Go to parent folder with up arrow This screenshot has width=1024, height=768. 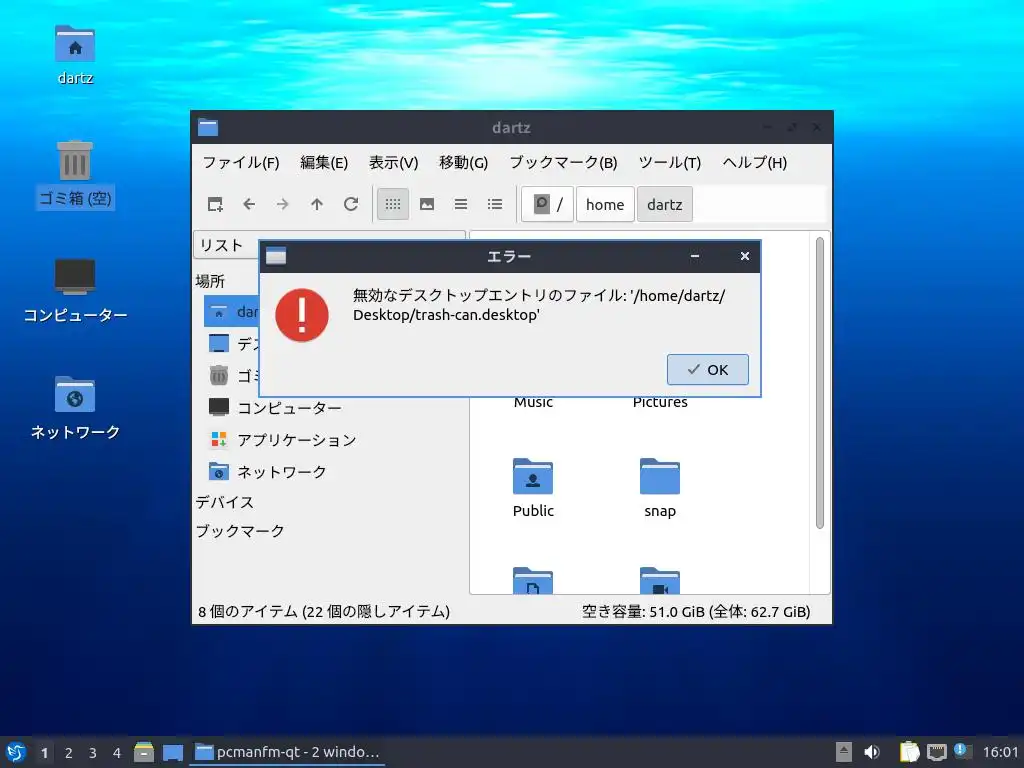click(x=317, y=204)
